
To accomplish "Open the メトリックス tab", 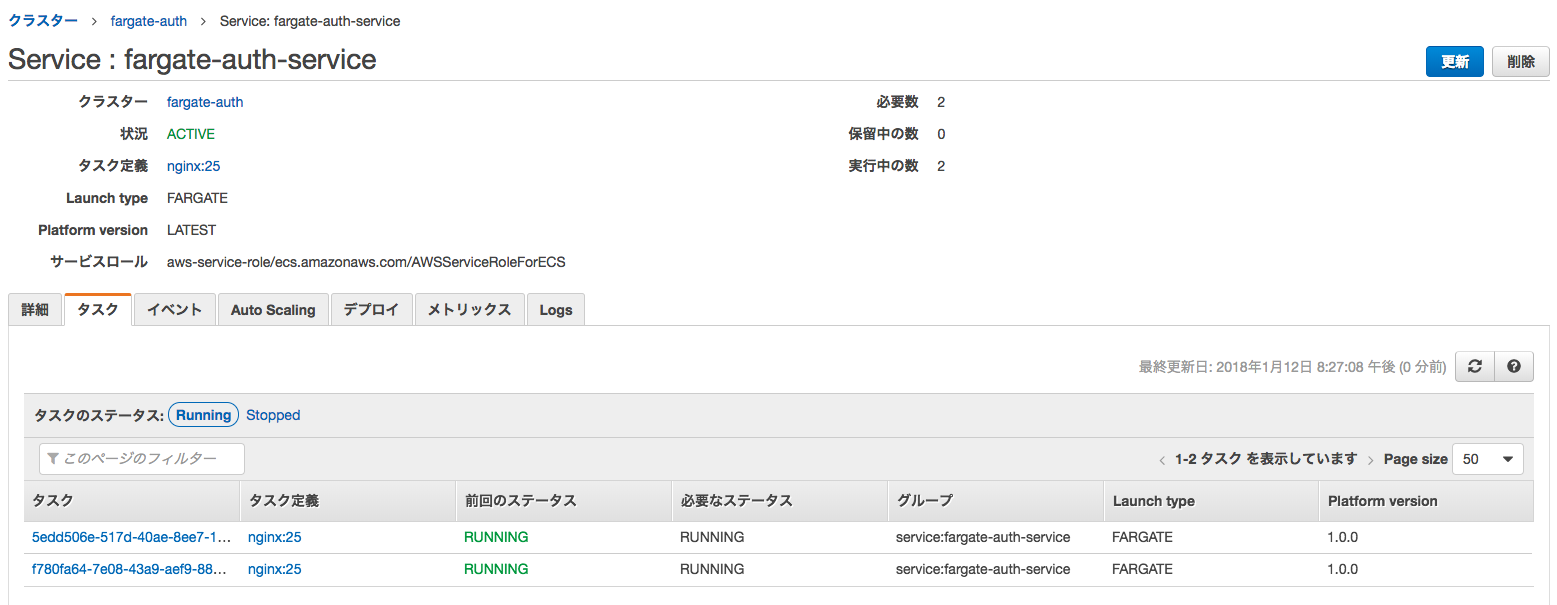I will (469, 309).
